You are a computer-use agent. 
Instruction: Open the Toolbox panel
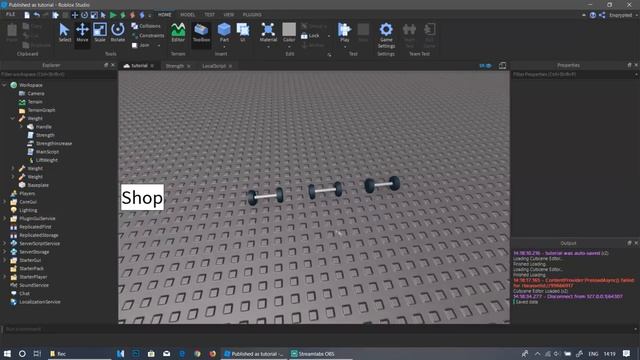201,32
